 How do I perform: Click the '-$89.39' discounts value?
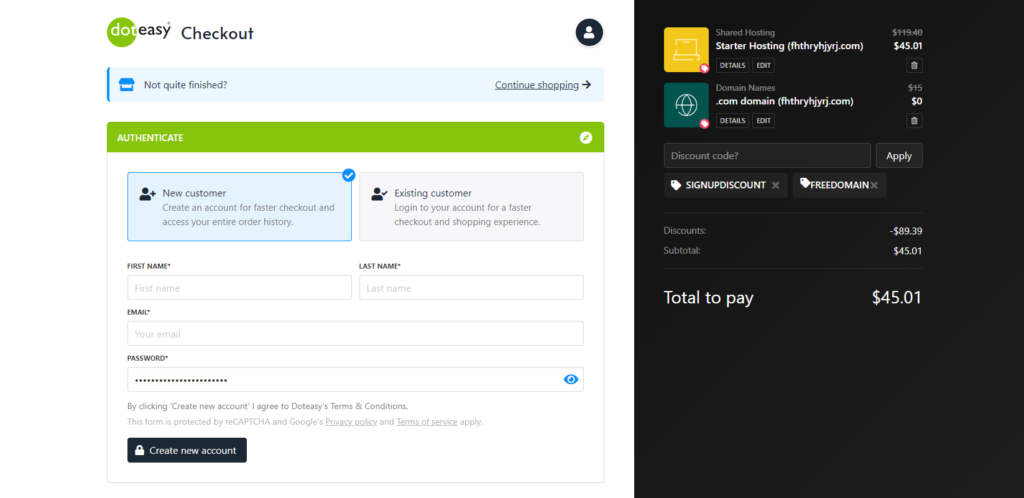click(x=905, y=231)
